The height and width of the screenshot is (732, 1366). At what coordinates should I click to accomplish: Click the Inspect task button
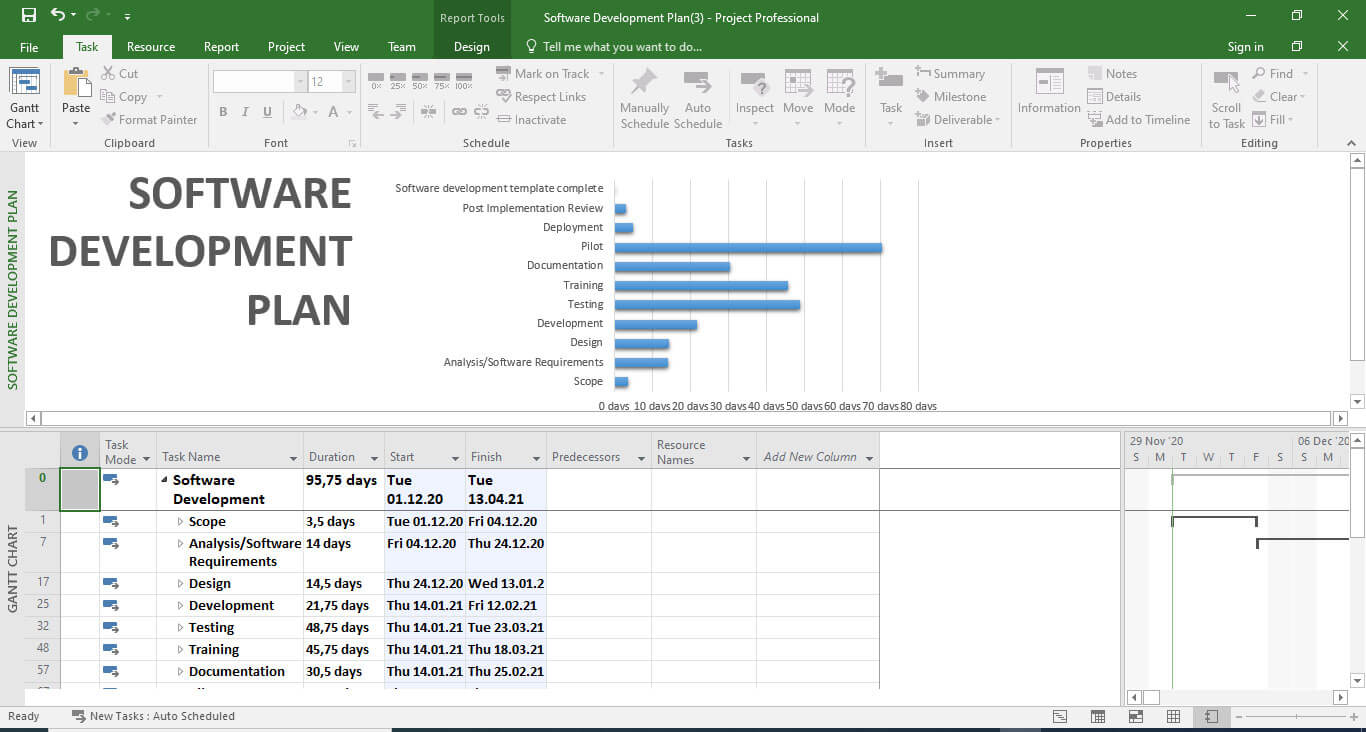pos(755,98)
